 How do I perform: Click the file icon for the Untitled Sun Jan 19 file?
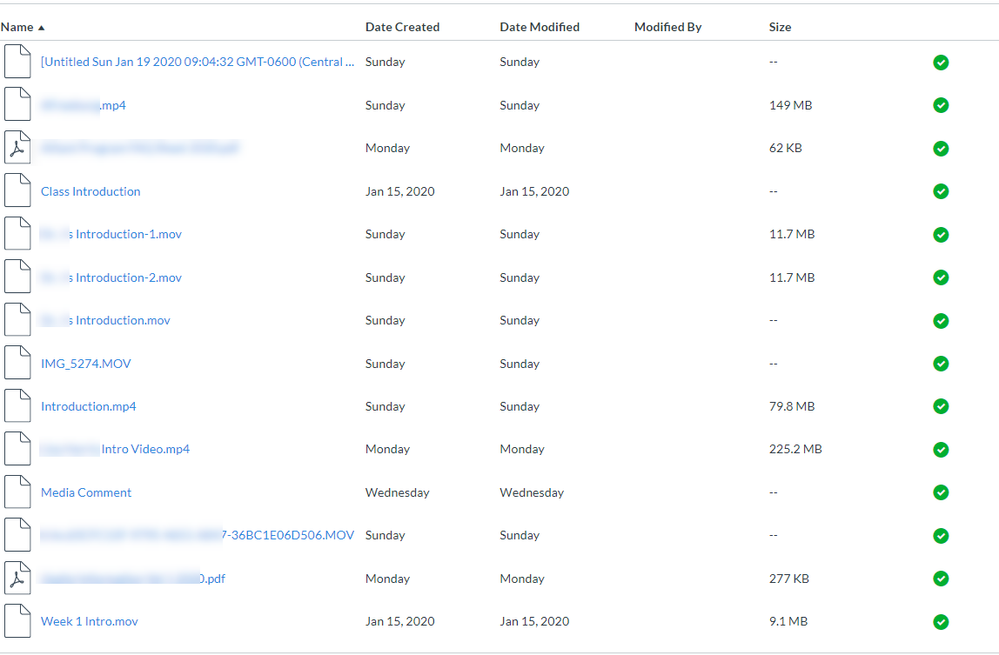[17, 62]
